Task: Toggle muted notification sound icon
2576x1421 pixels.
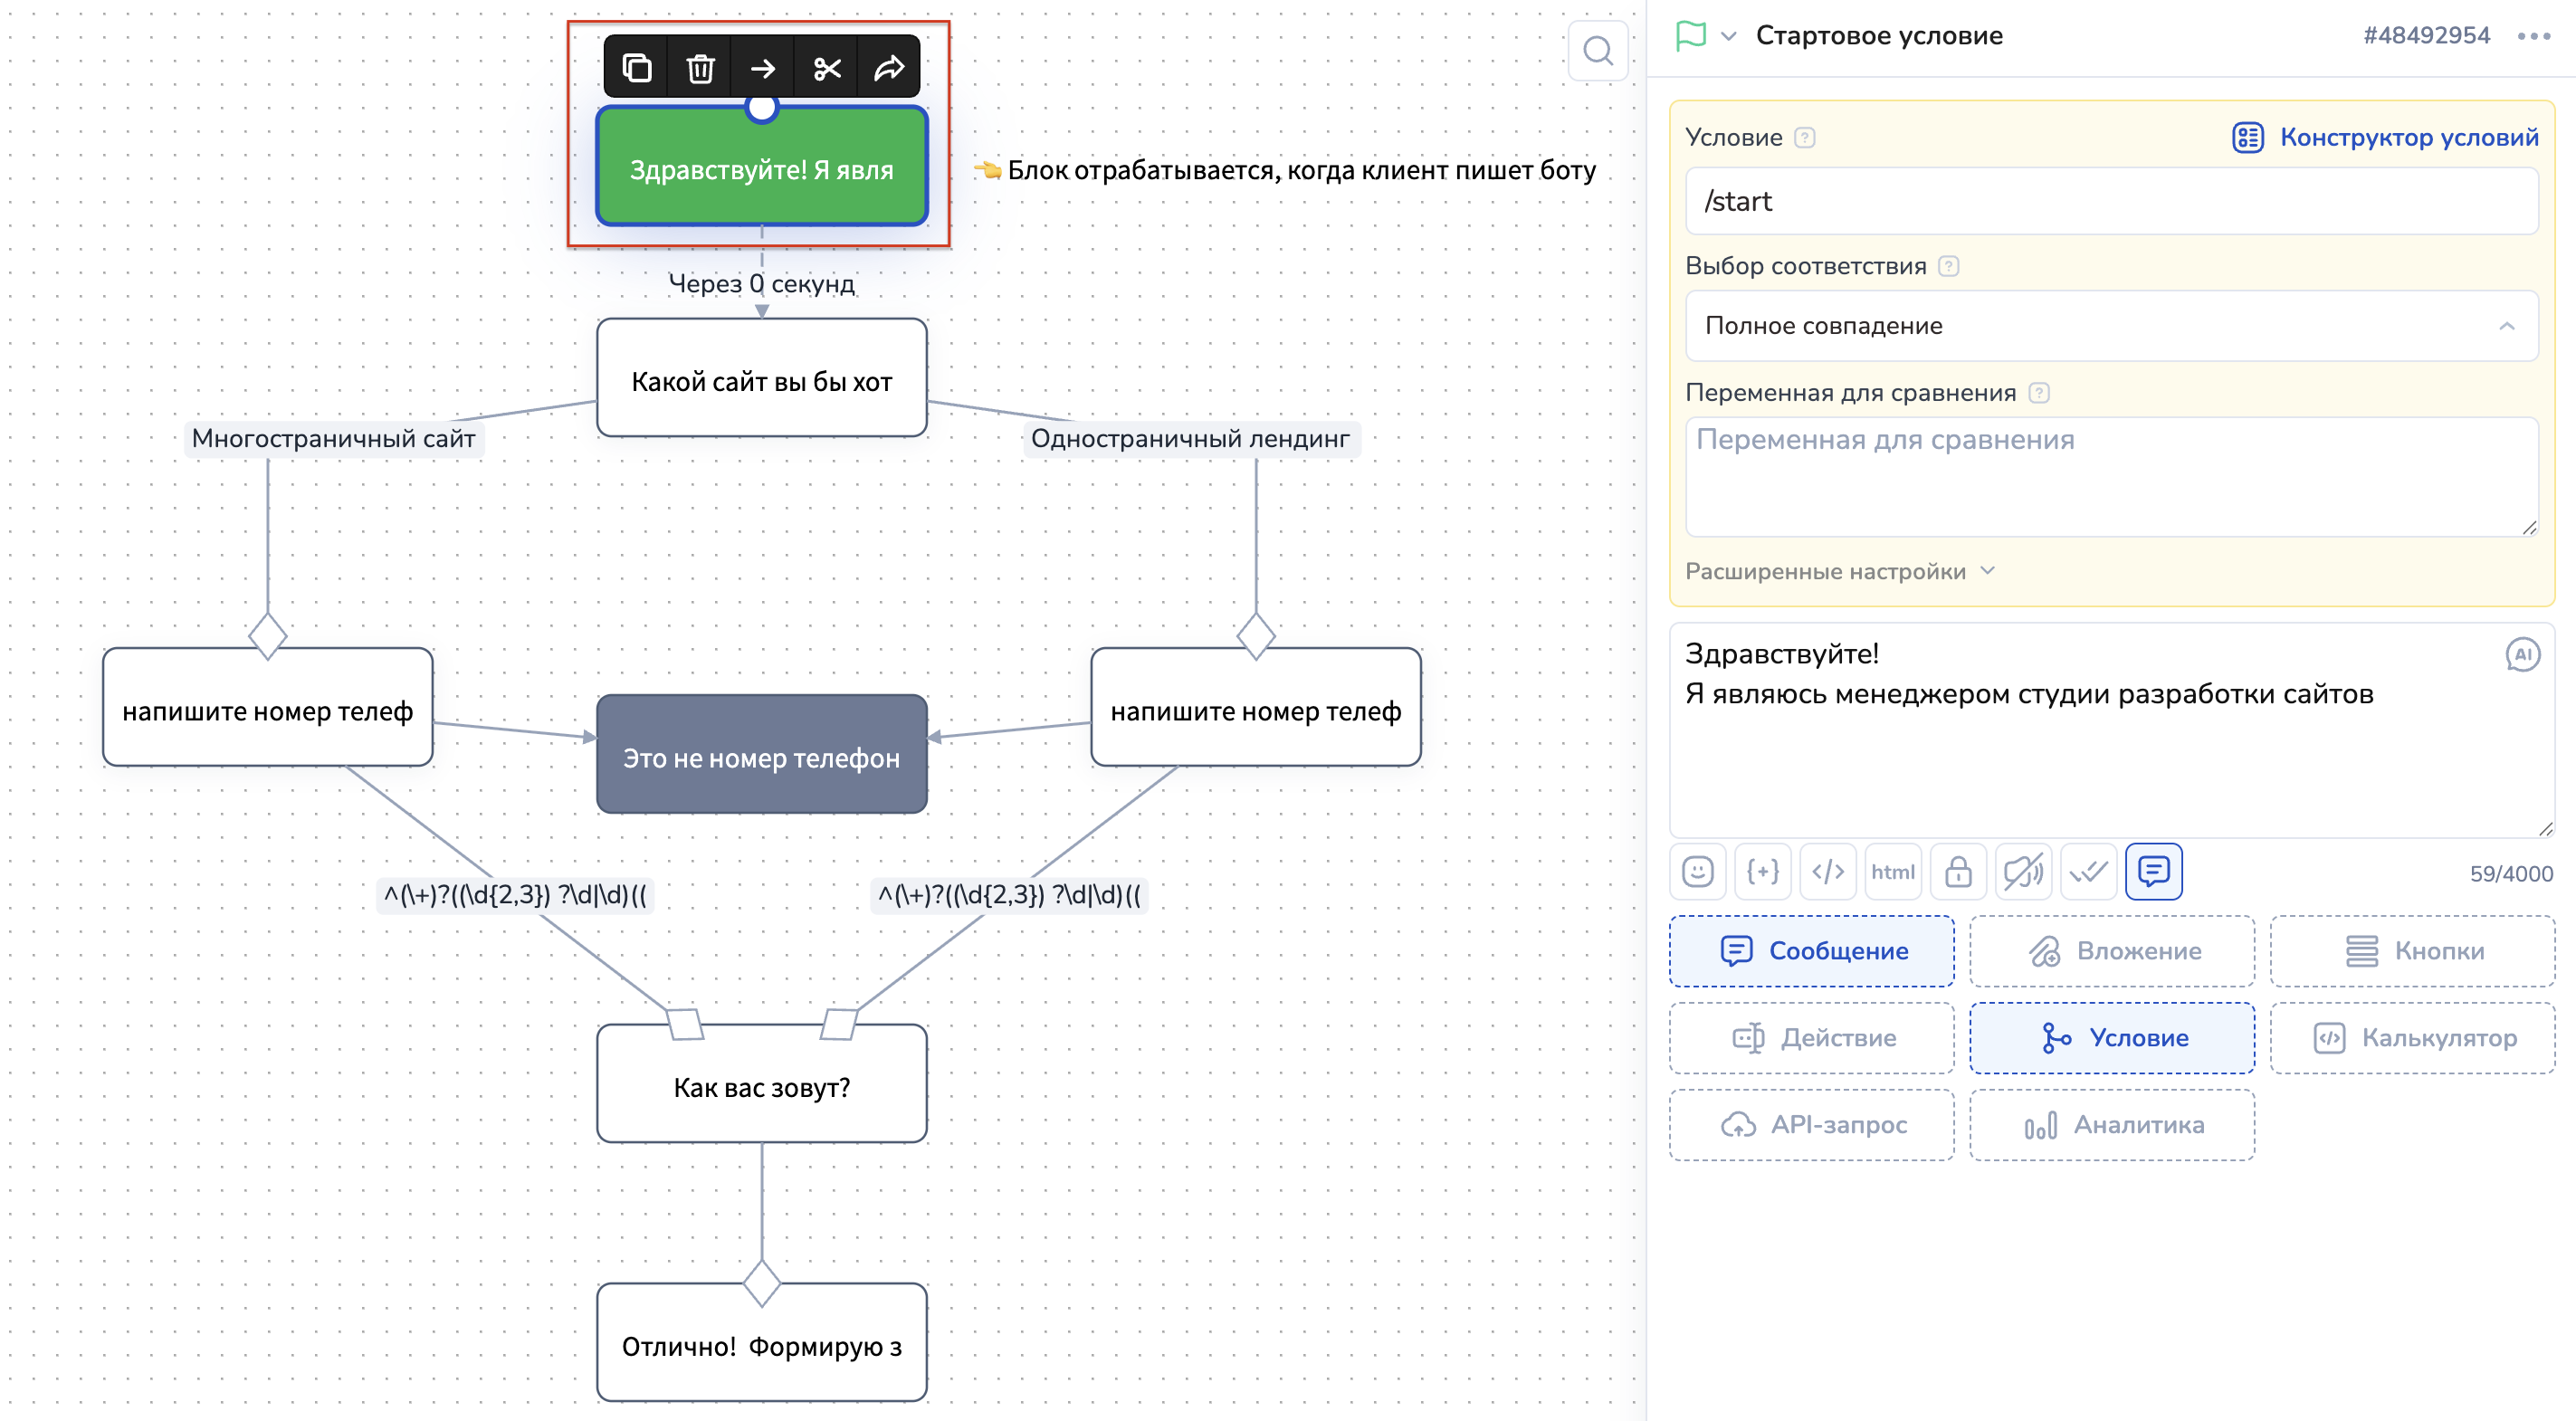Action: point(2022,871)
